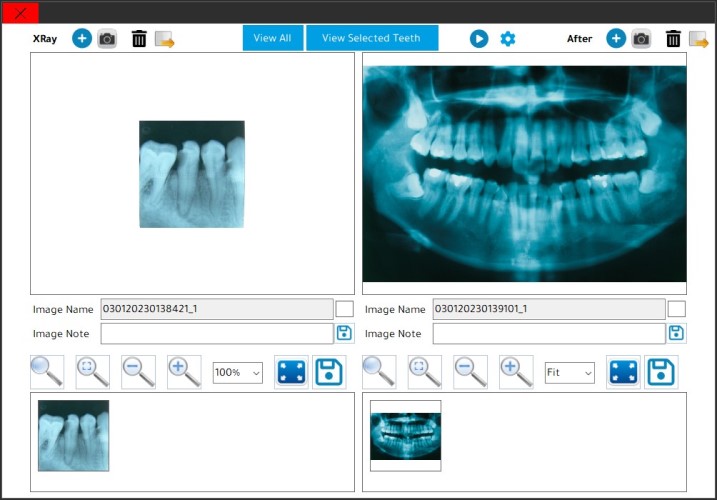Save the XRay image note

344,333
